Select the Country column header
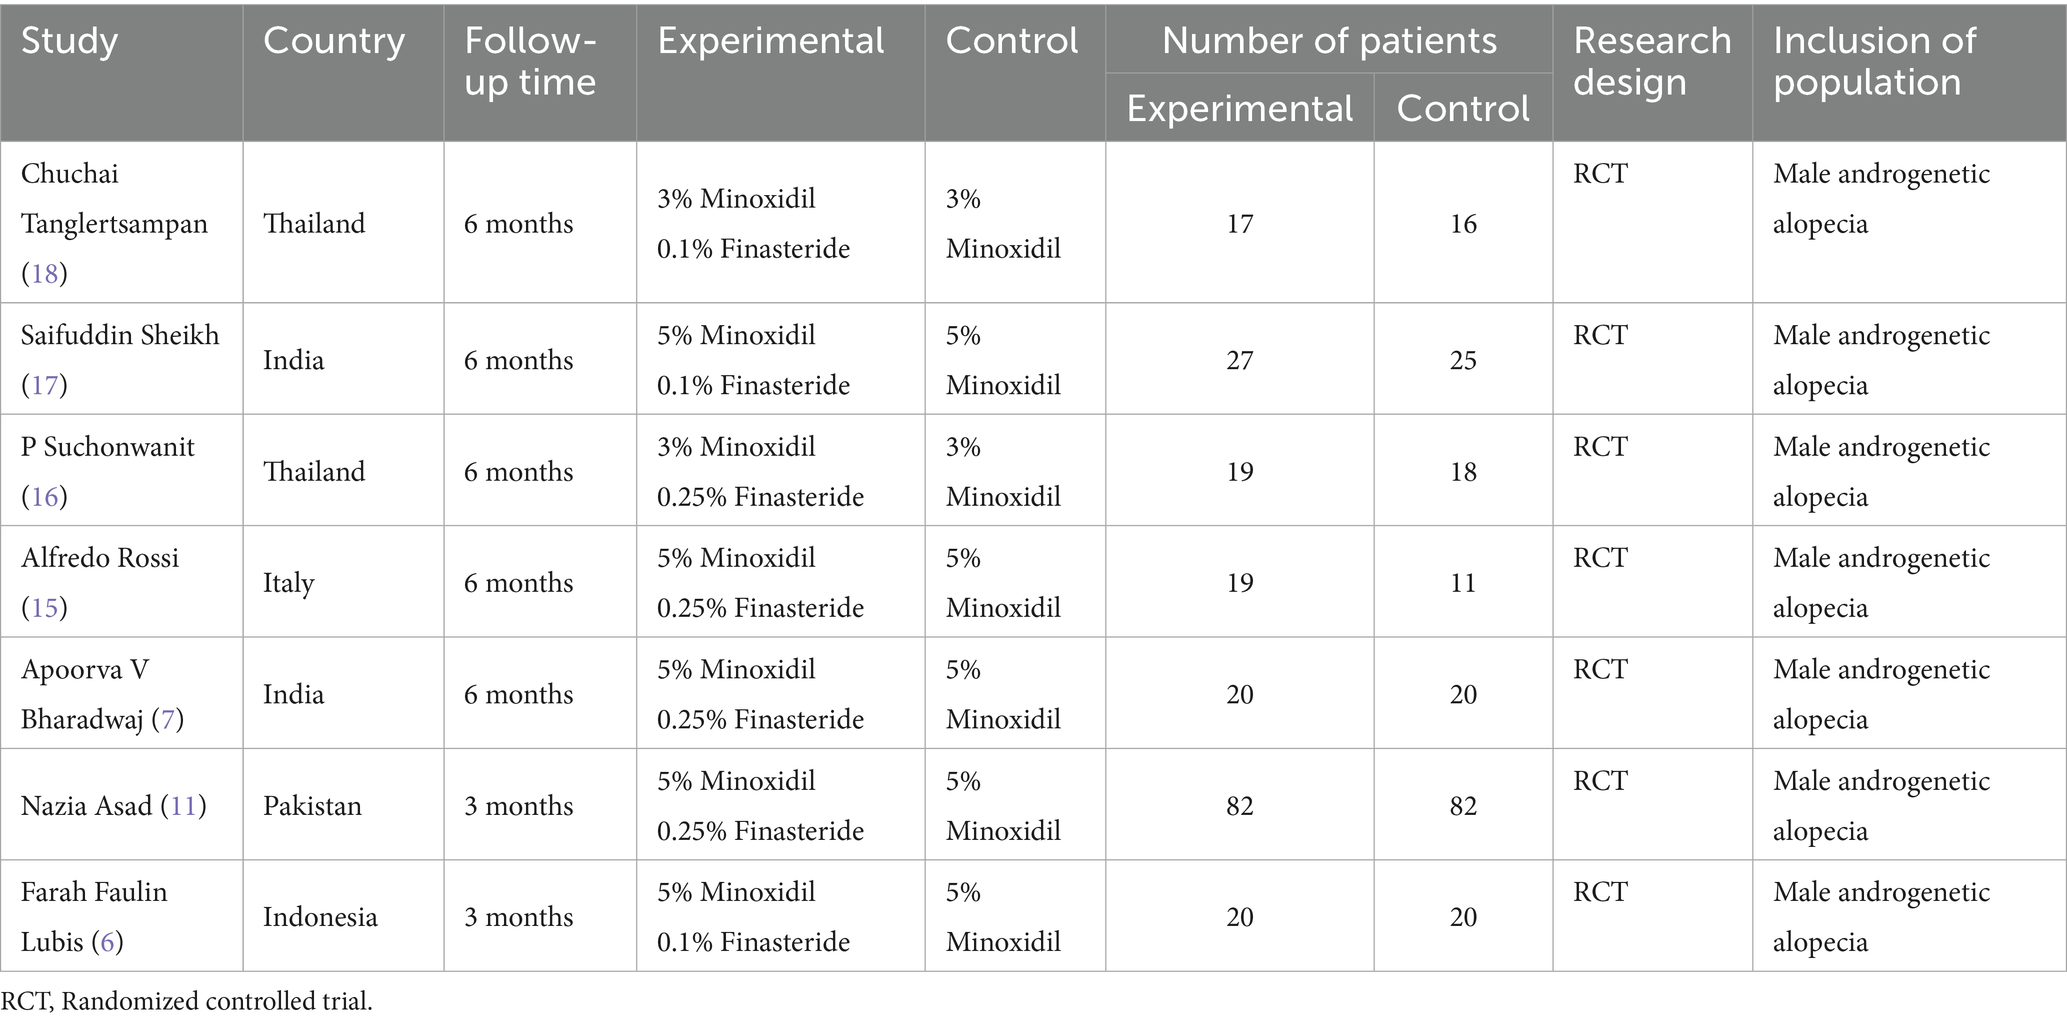 point(334,41)
